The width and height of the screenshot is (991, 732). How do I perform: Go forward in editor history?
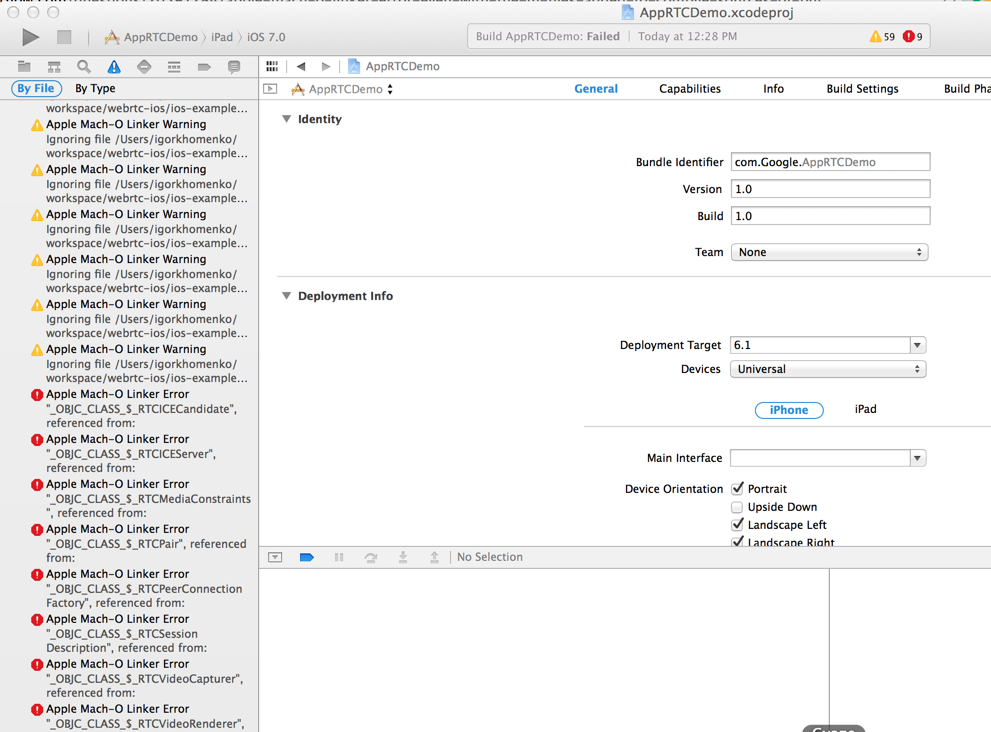tap(325, 66)
